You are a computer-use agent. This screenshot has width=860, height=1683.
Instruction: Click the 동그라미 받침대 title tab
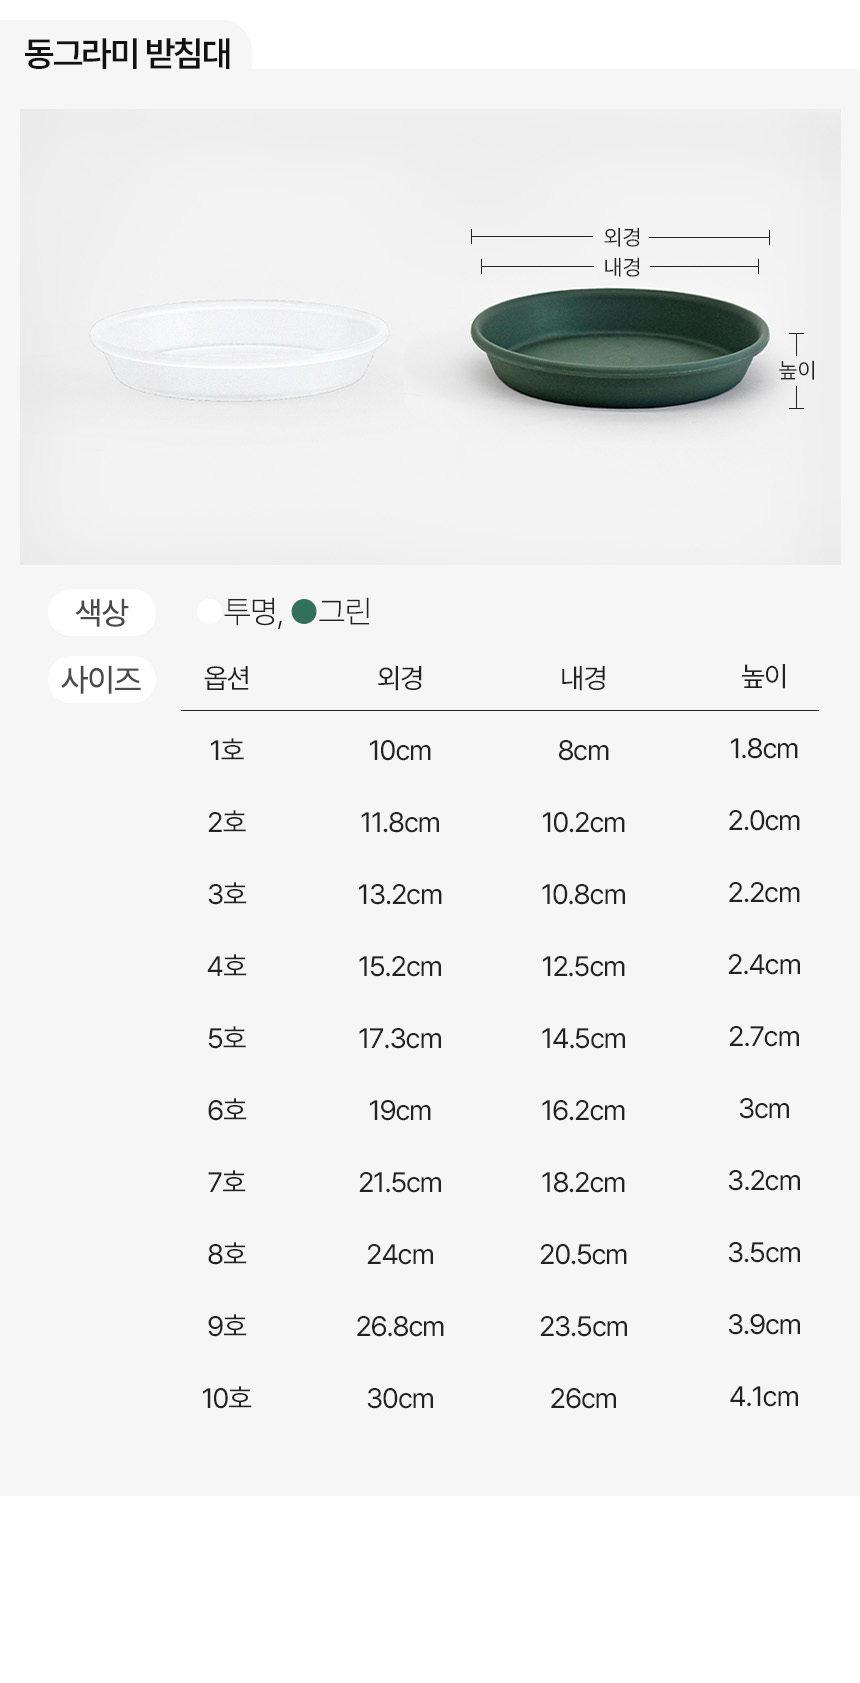coord(127,53)
